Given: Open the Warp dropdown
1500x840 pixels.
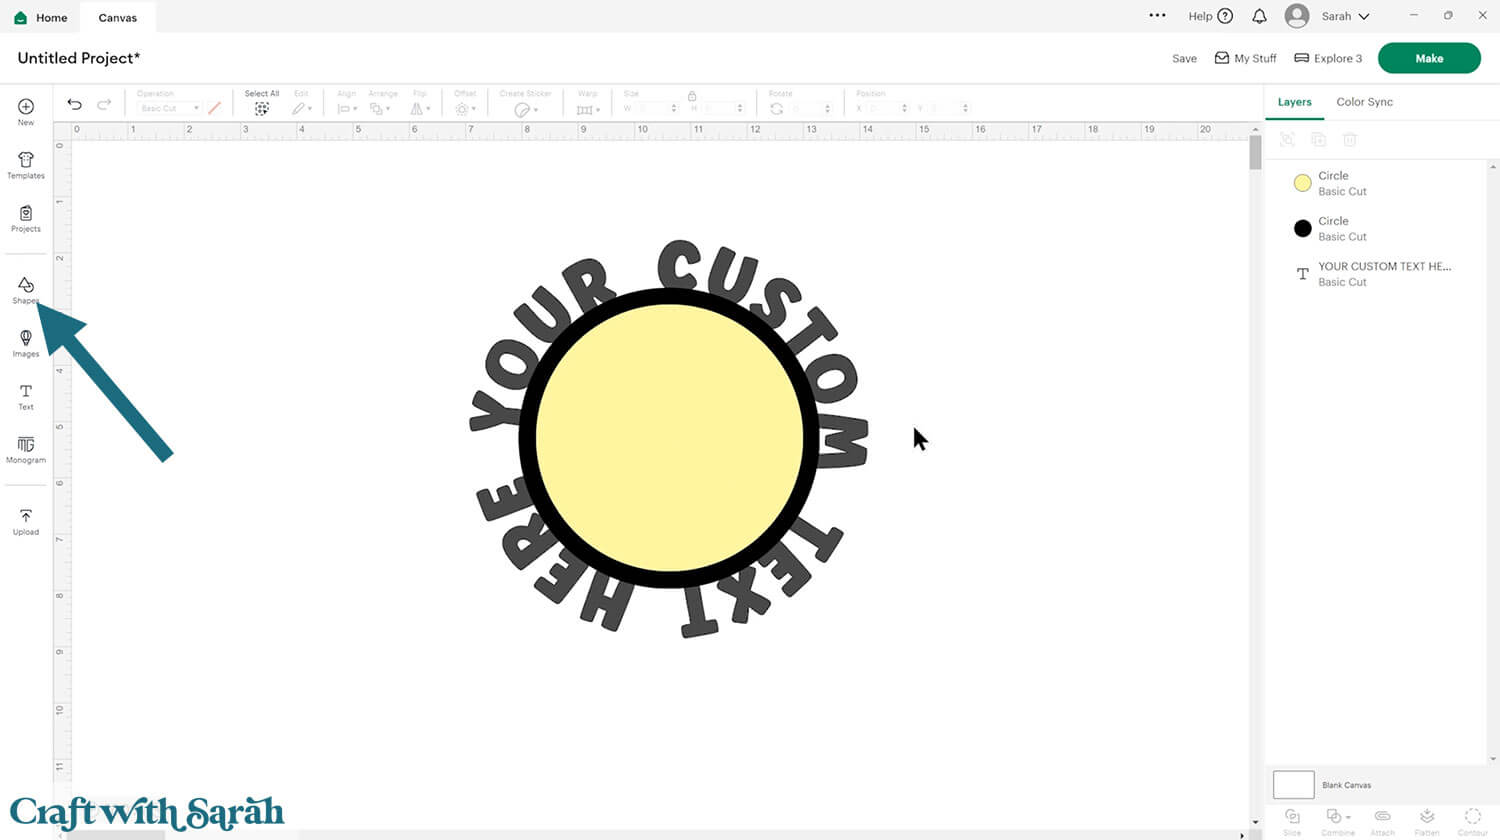Looking at the screenshot, I should 588,109.
